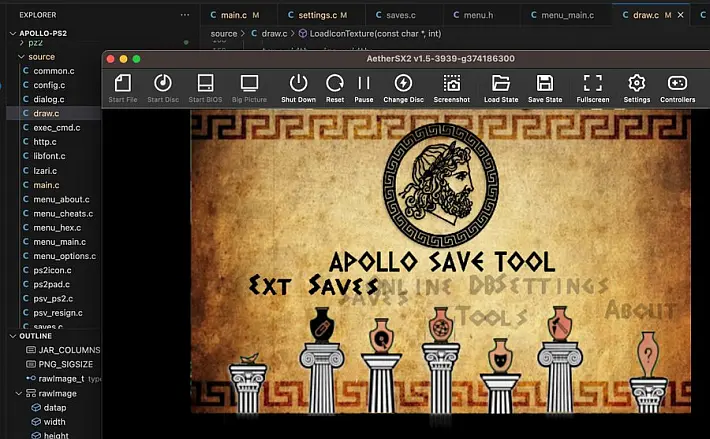Switch AetherSX2 to Fullscreen
The image size is (710, 439).
pyautogui.click(x=593, y=88)
